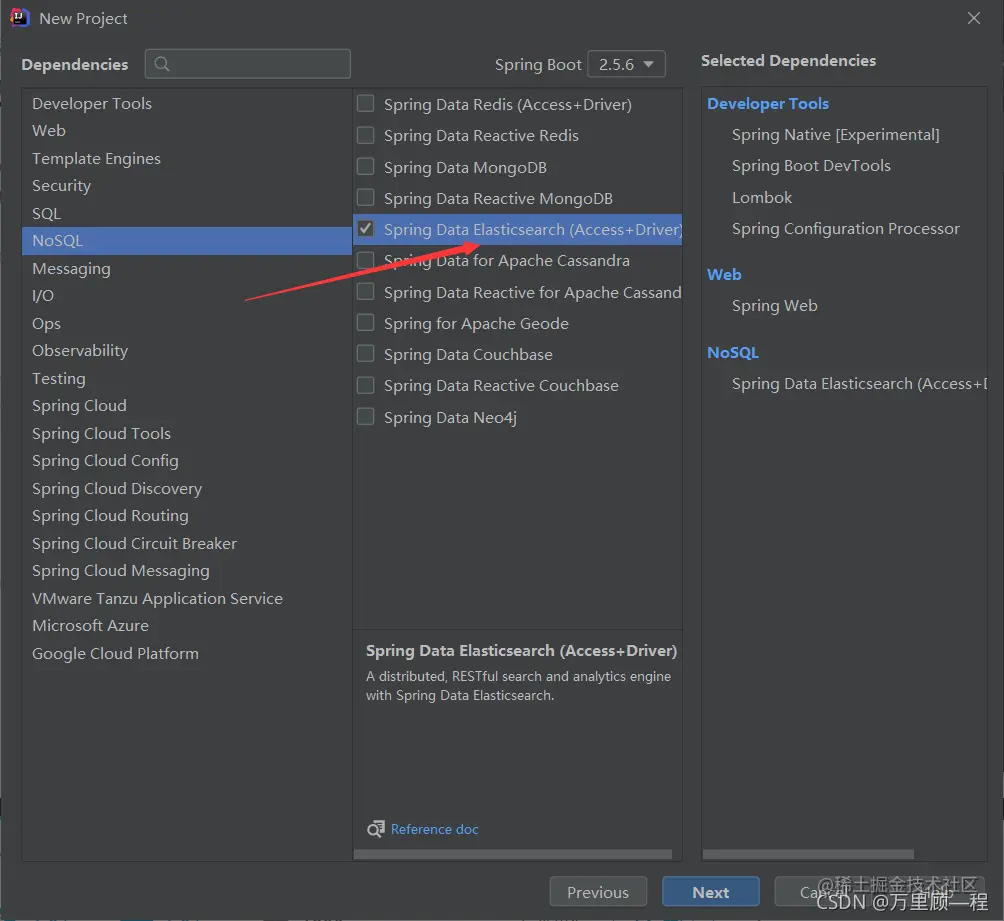The image size is (1004, 921).
Task: Select Developer Tools category
Action: (186, 103)
